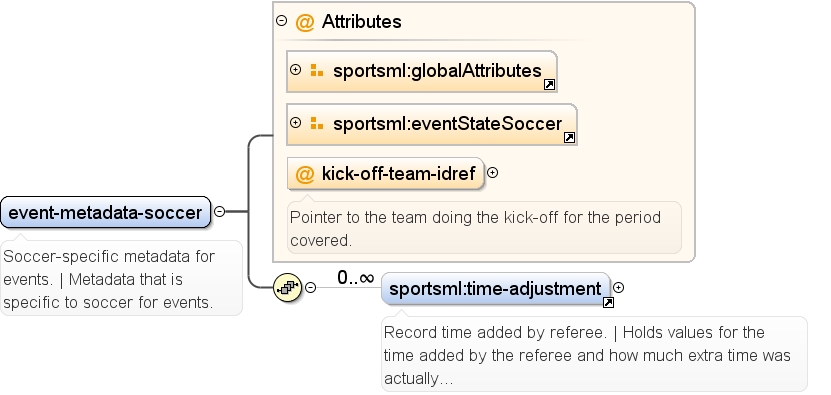Click the @ icon of kick-off-team-idref
Screen dimensions: 831x395
click(305, 174)
